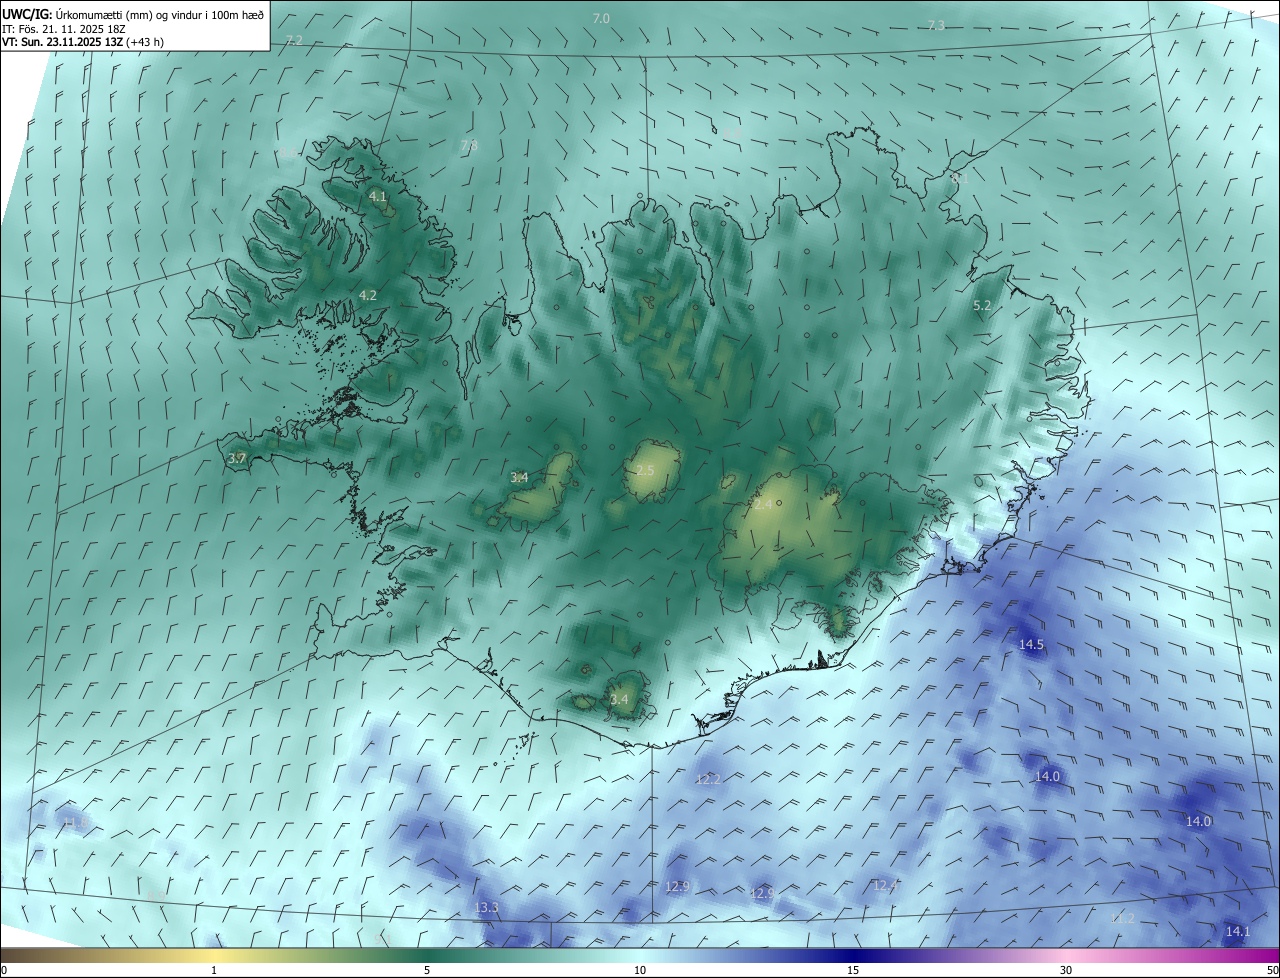Click the 5.2 value in East Iceland
1280x978 pixels.
pos(982,306)
